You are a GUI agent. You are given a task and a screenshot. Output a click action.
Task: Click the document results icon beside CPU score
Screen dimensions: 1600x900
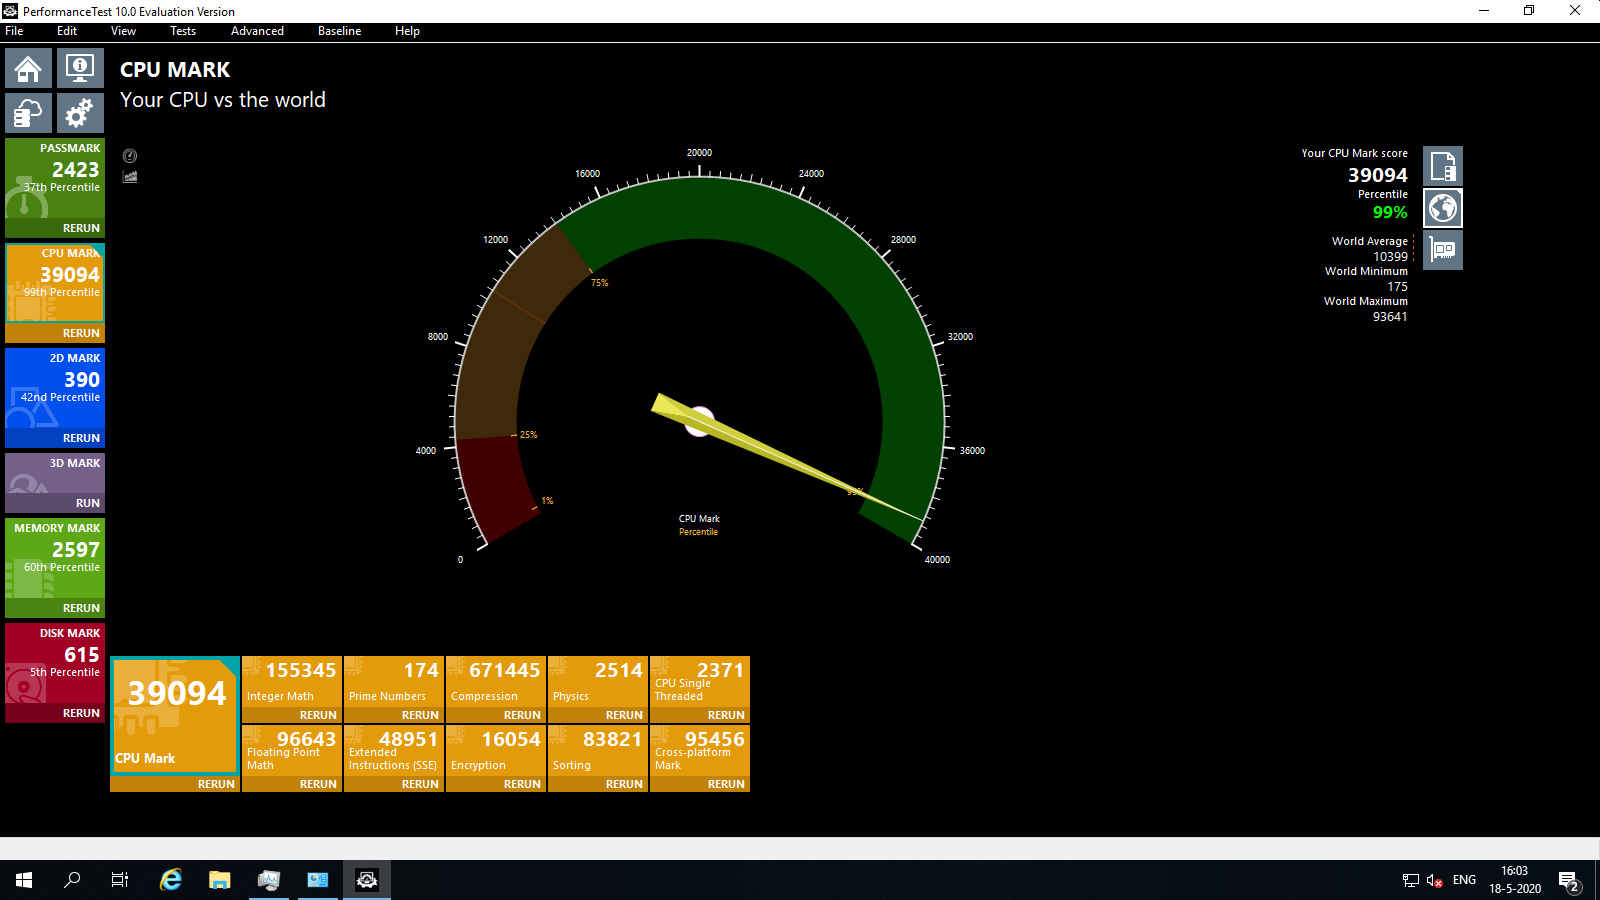coord(1442,166)
